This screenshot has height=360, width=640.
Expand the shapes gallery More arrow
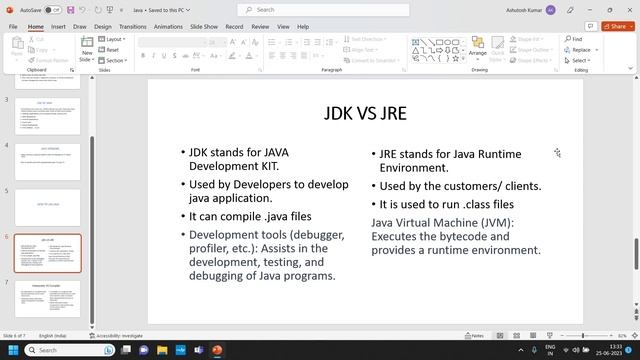click(x=463, y=59)
